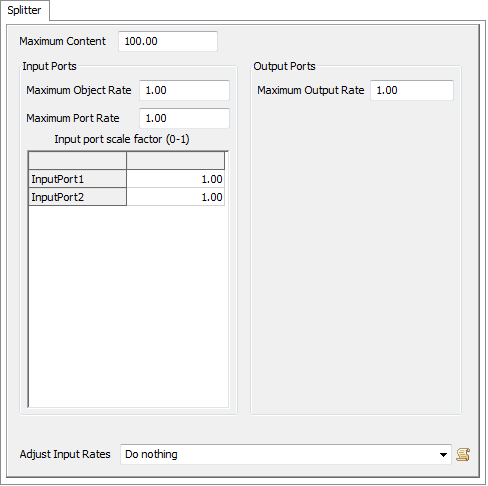488x486 pixels.
Task: Click the Maximum Content label
Action: pyautogui.click(x=63, y=41)
